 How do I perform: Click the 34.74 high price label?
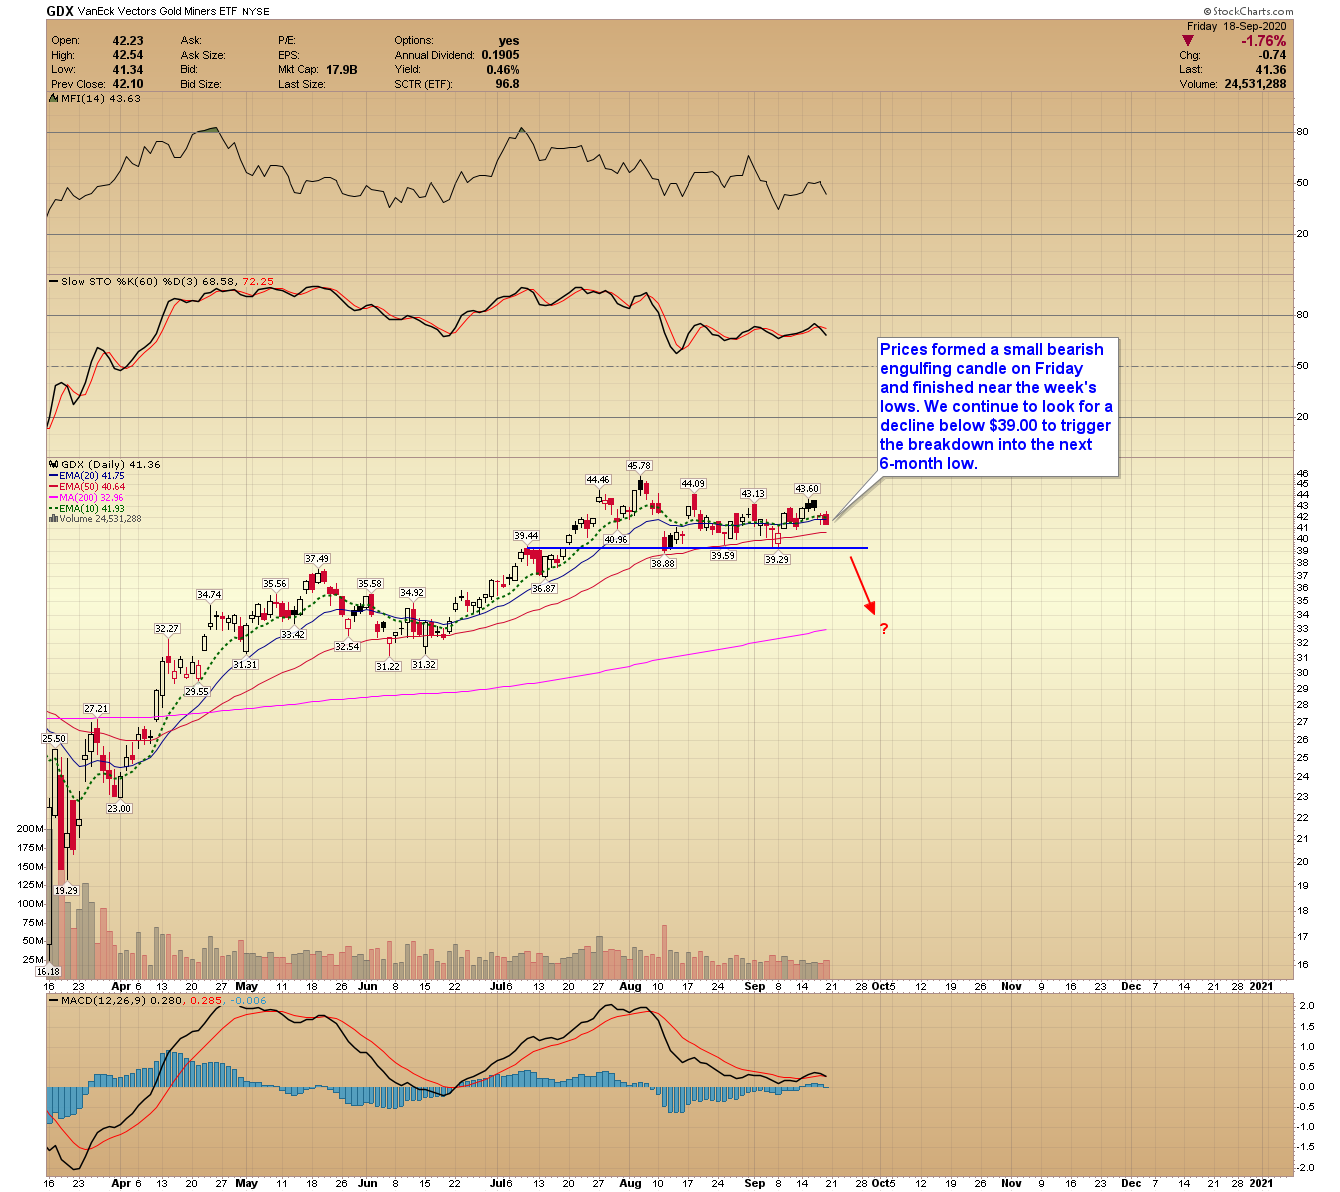(209, 595)
